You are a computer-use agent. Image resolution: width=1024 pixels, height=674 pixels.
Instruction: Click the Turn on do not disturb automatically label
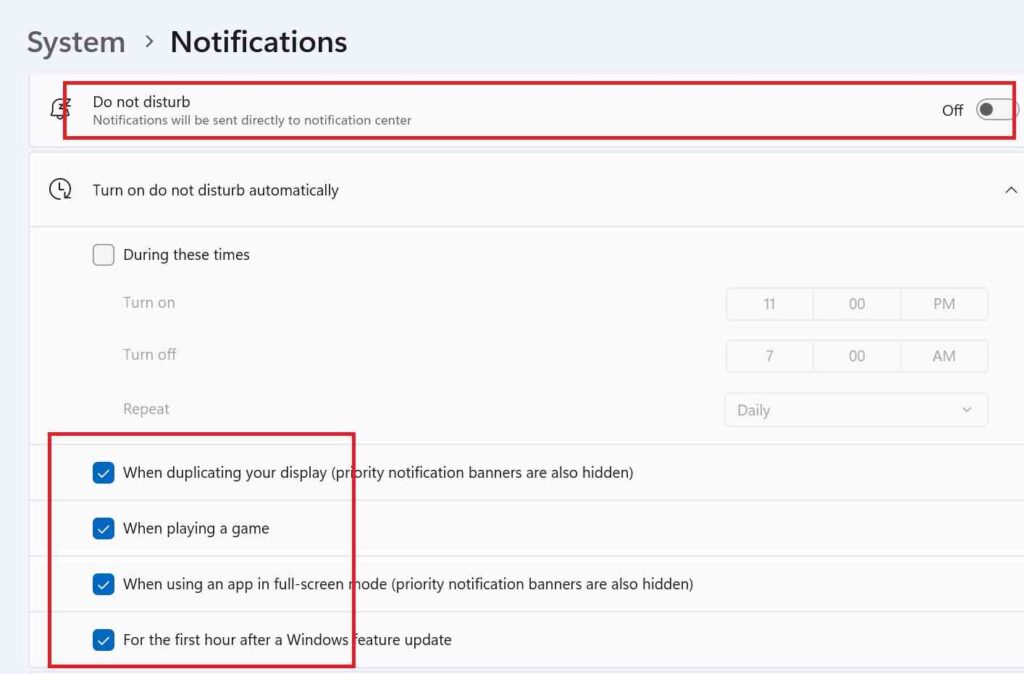tap(216, 190)
